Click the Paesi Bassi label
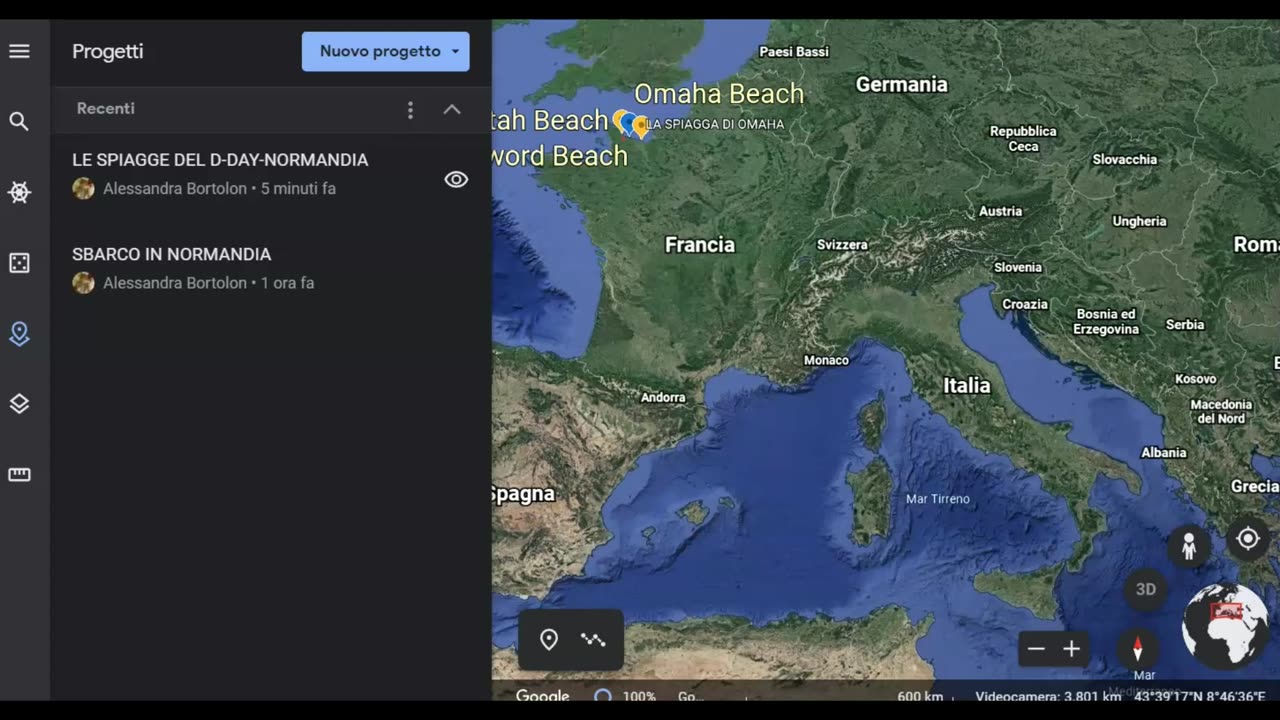The height and width of the screenshot is (720, 1280). tap(794, 52)
